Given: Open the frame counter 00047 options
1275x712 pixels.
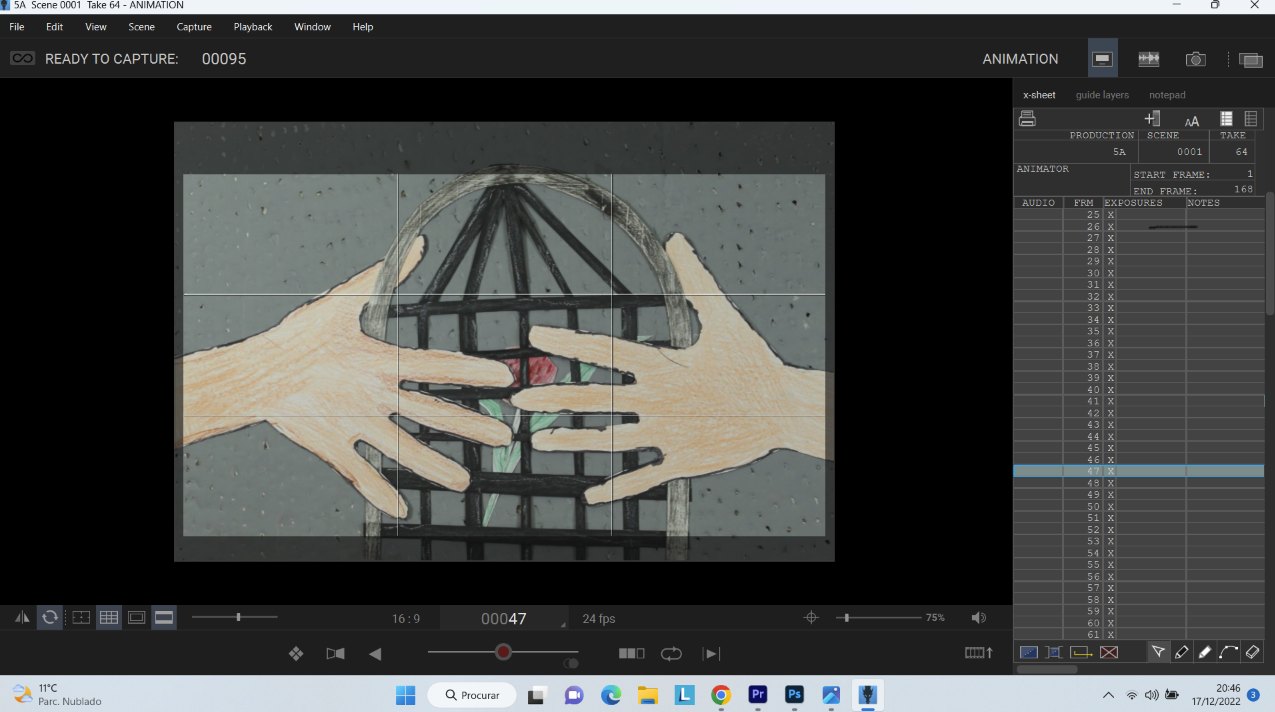Looking at the screenshot, I should coord(504,619).
